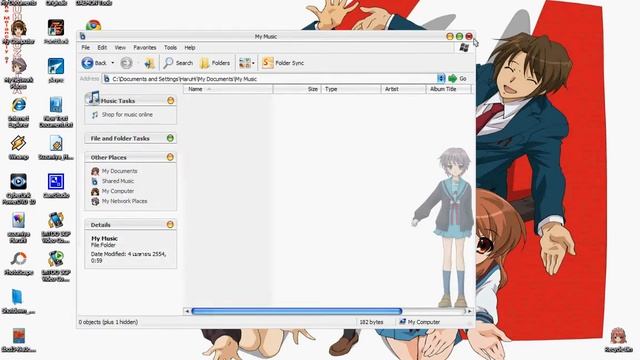This screenshot has height=360, width=640.
Task: Click the Folder Sync toolbar button
Action: point(283,63)
